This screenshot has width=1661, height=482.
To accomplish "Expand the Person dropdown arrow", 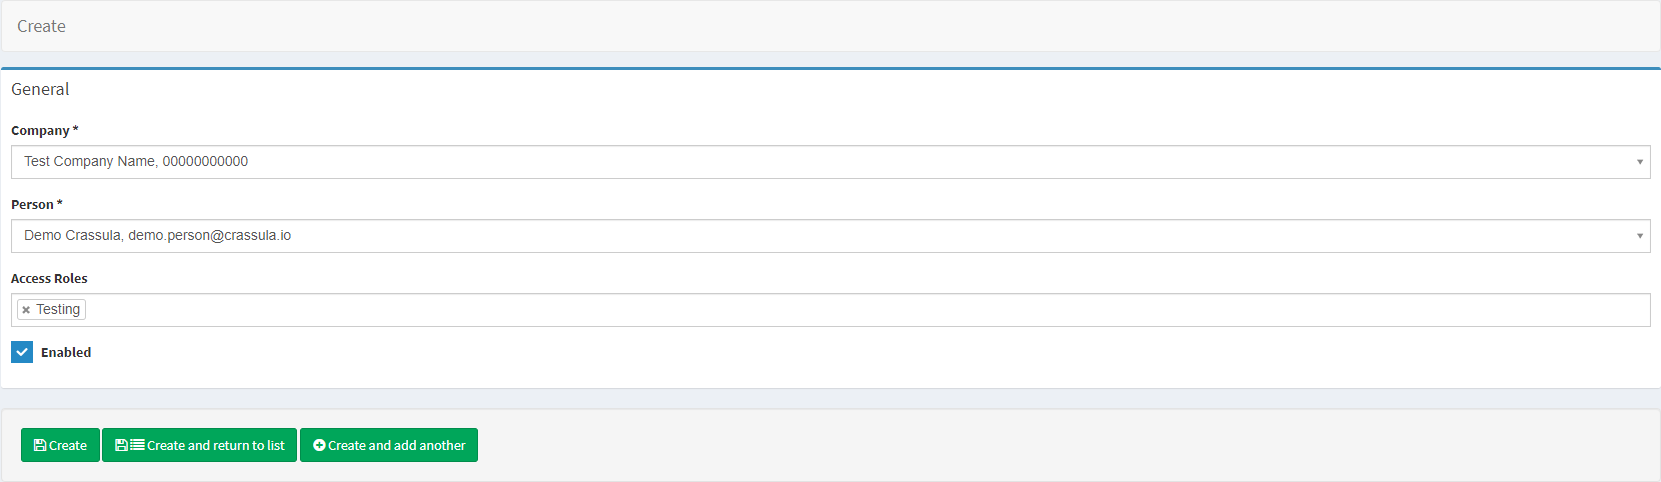I will click(x=1639, y=236).
